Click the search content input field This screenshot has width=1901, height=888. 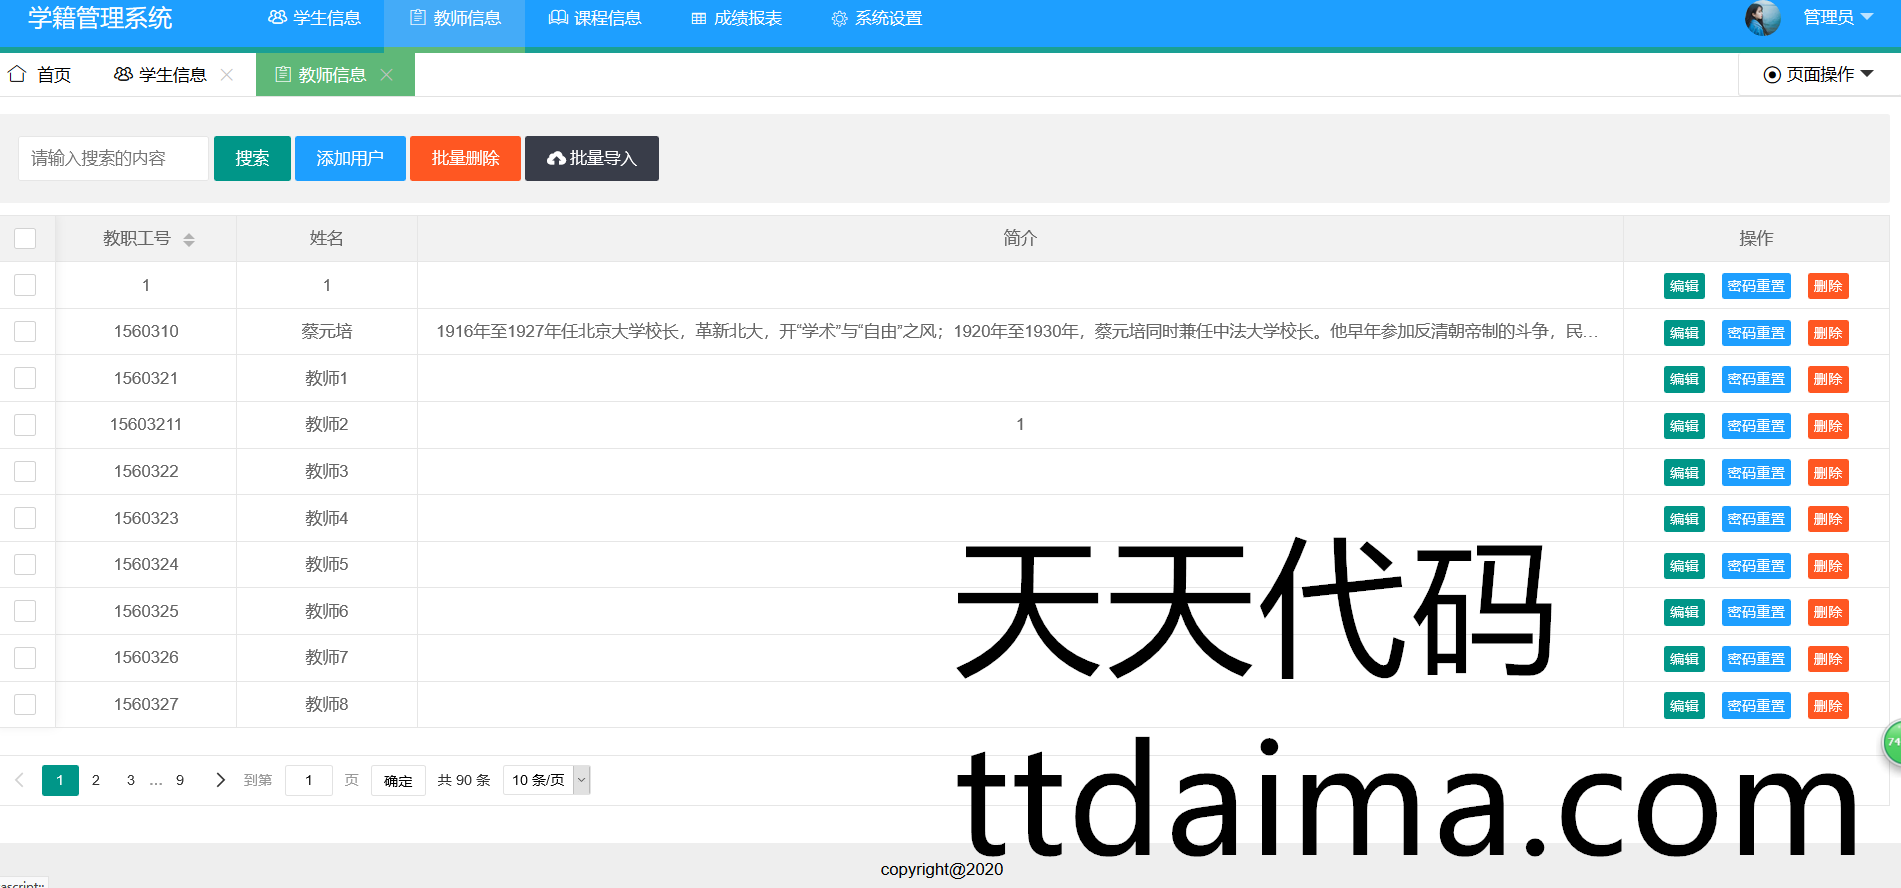(x=113, y=158)
